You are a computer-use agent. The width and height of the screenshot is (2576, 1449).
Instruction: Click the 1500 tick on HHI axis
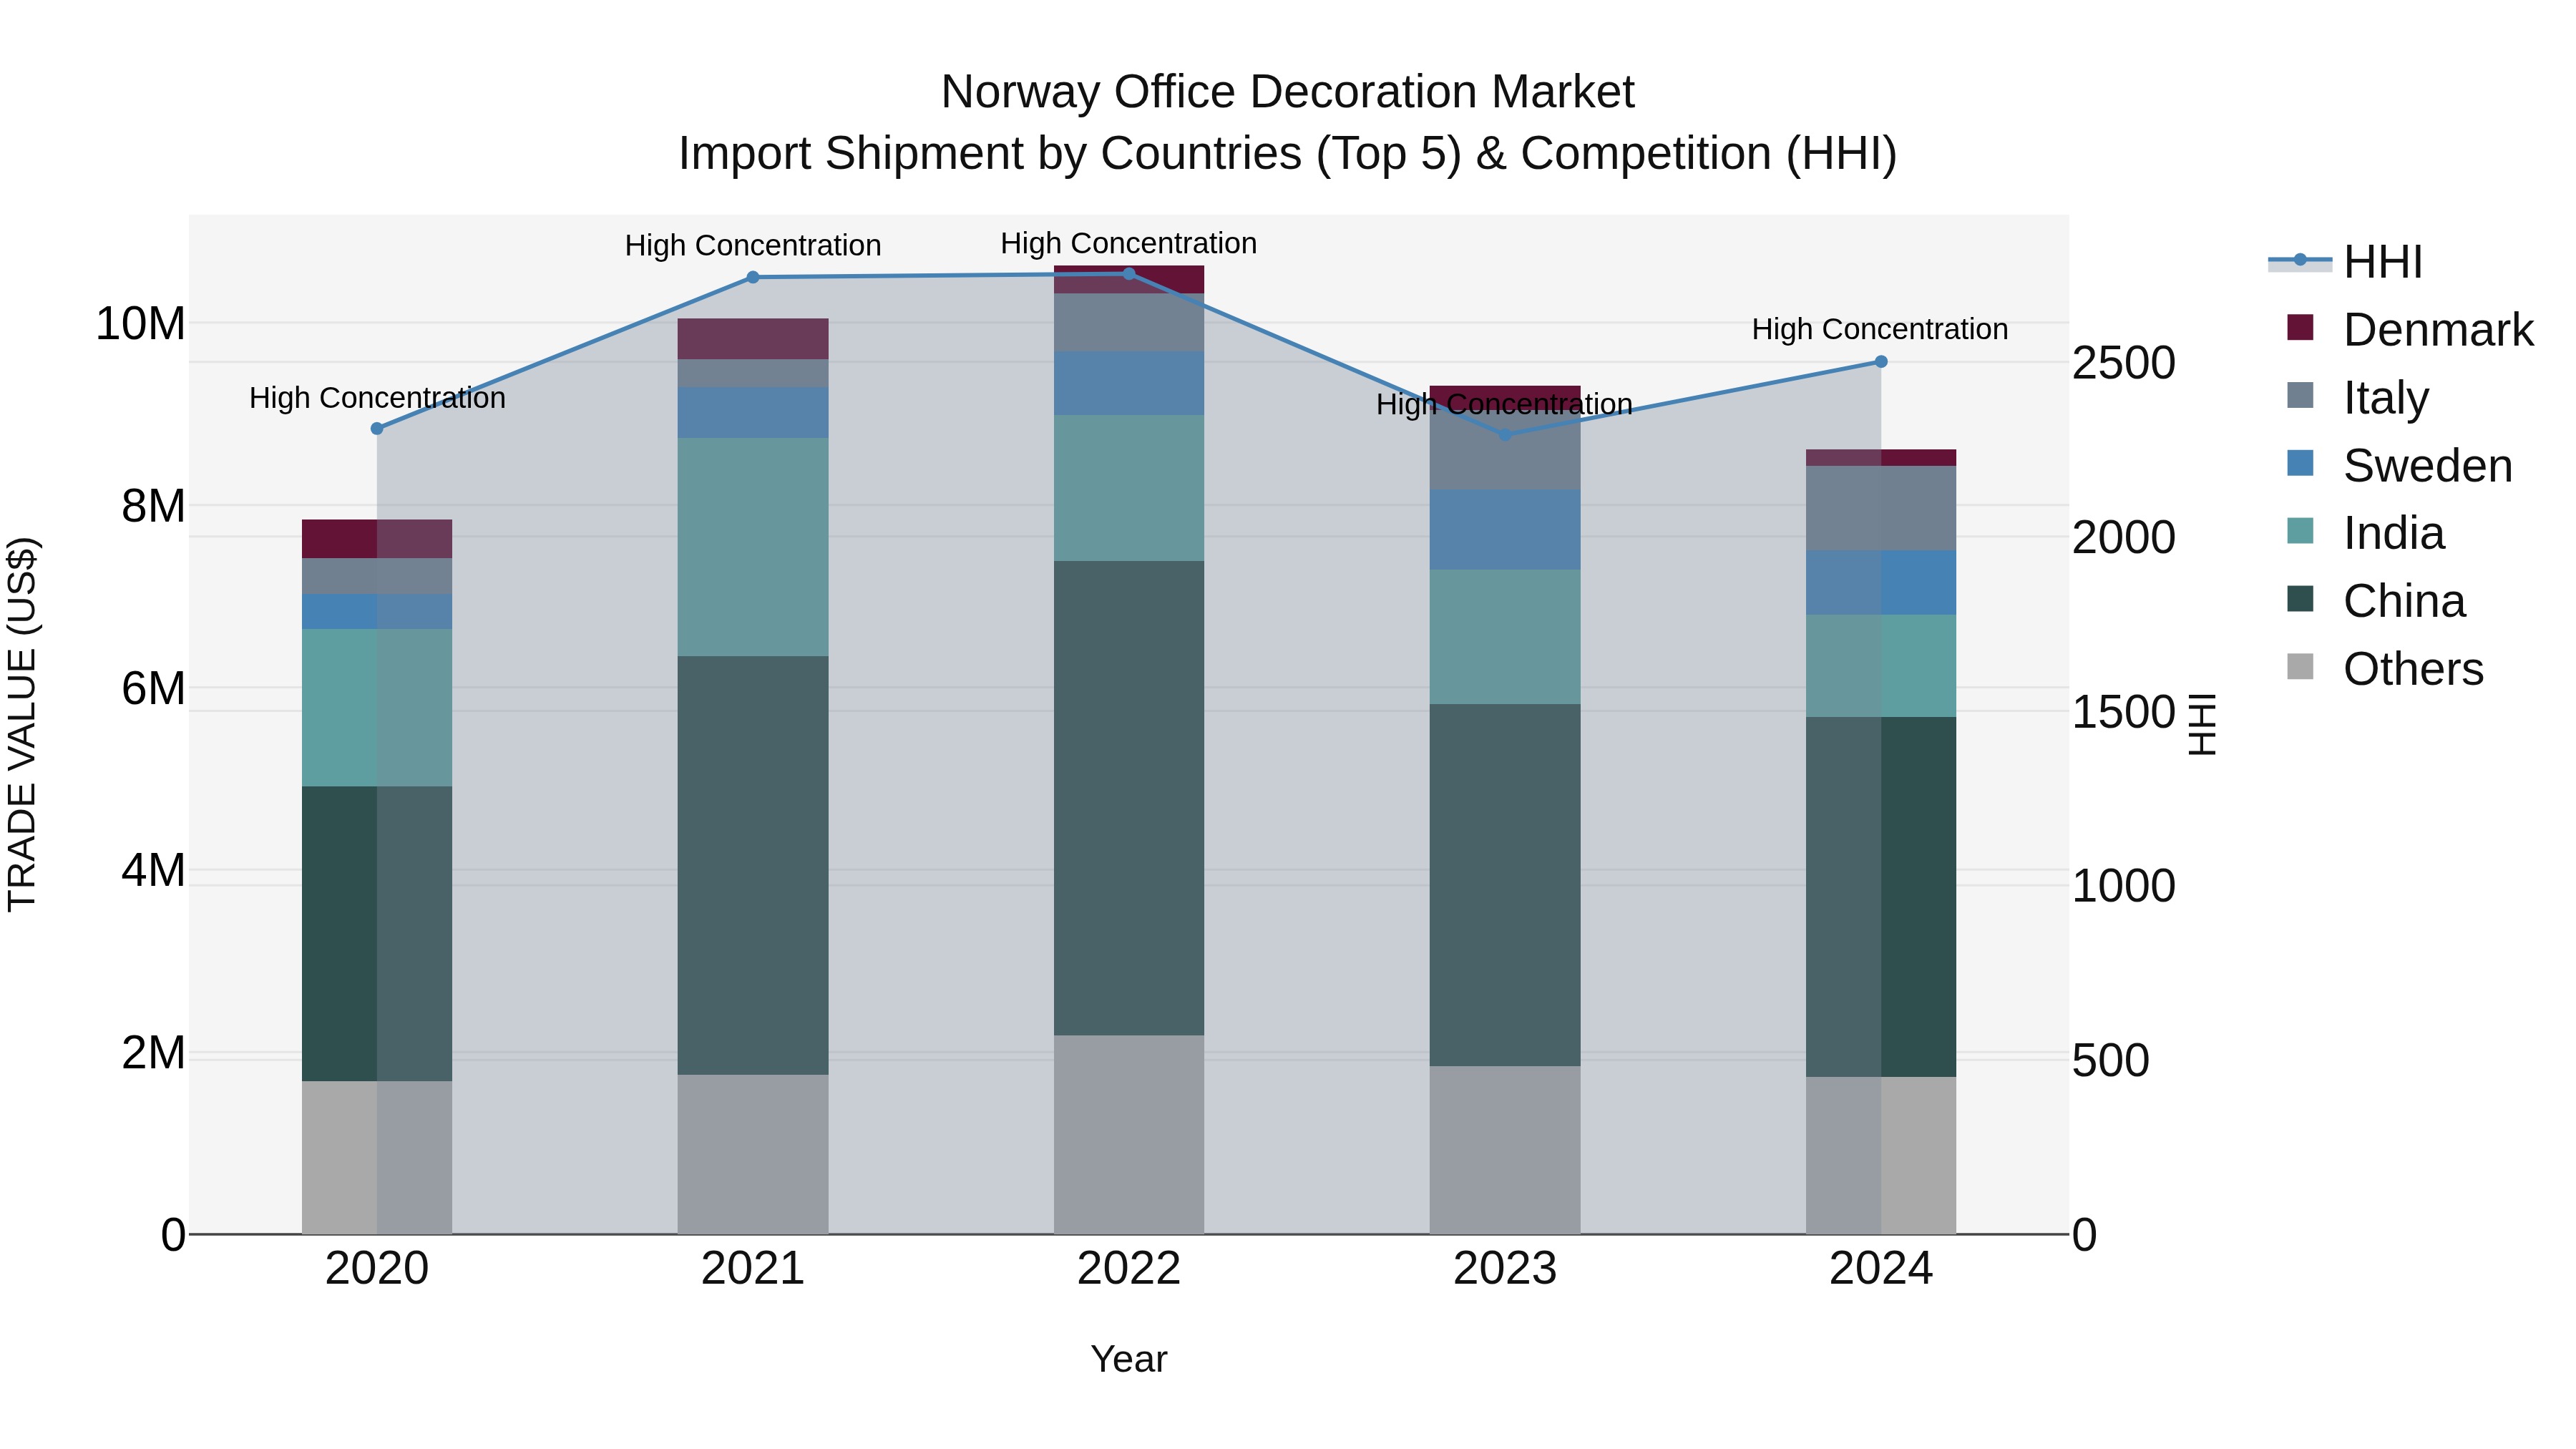point(2123,712)
